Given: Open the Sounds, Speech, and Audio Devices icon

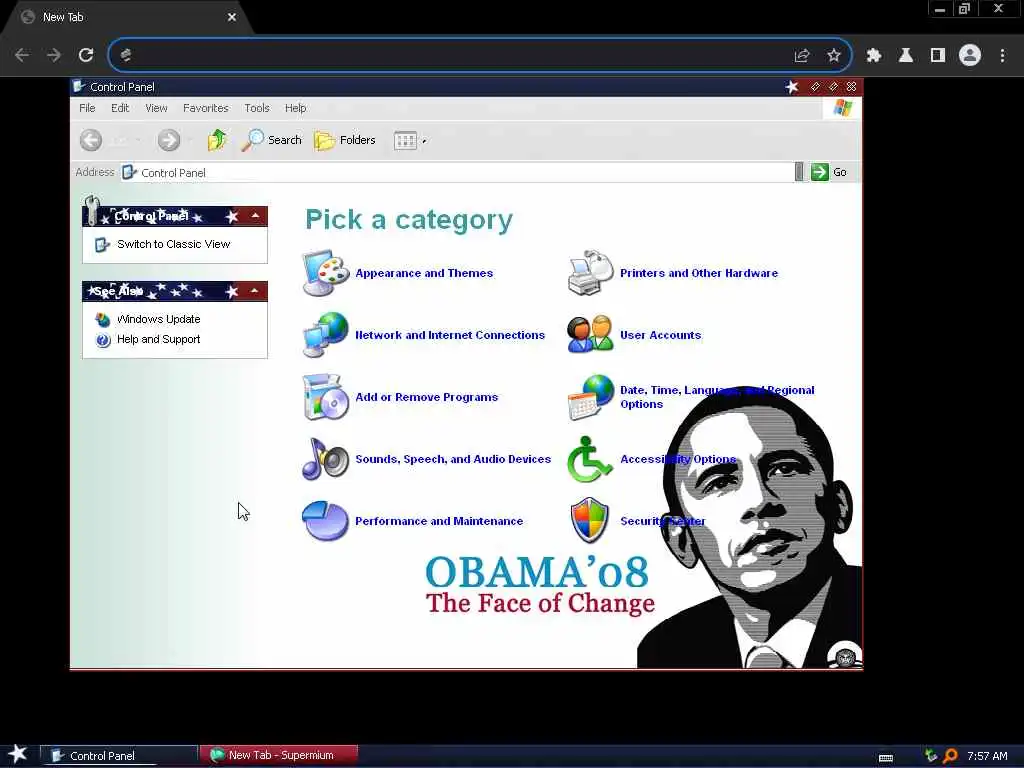Looking at the screenshot, I should (325, 459).
